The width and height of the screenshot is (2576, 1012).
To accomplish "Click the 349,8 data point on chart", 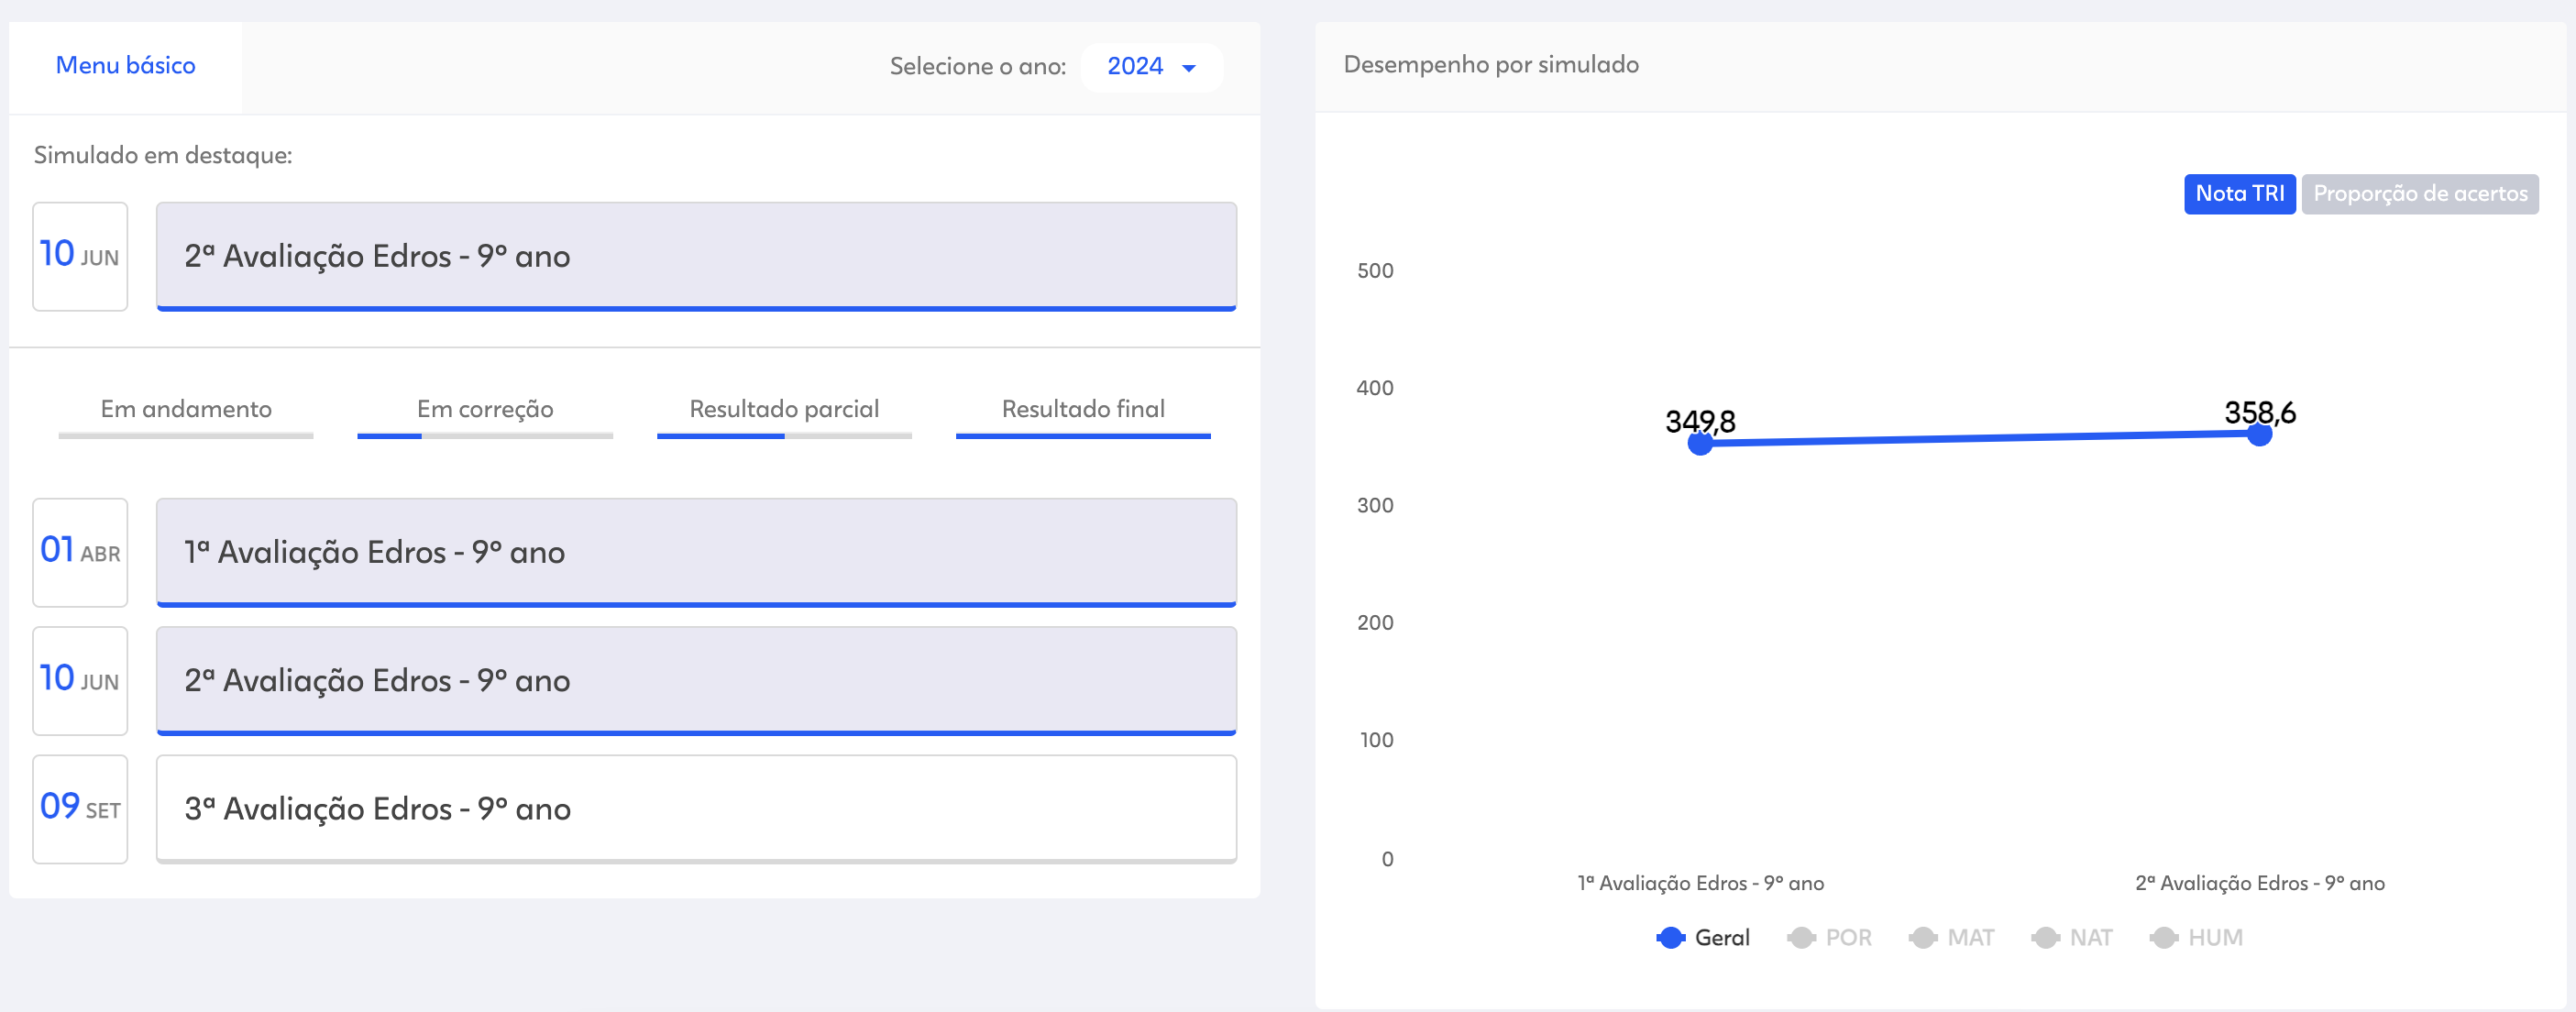I will (x=1700, y=443).
